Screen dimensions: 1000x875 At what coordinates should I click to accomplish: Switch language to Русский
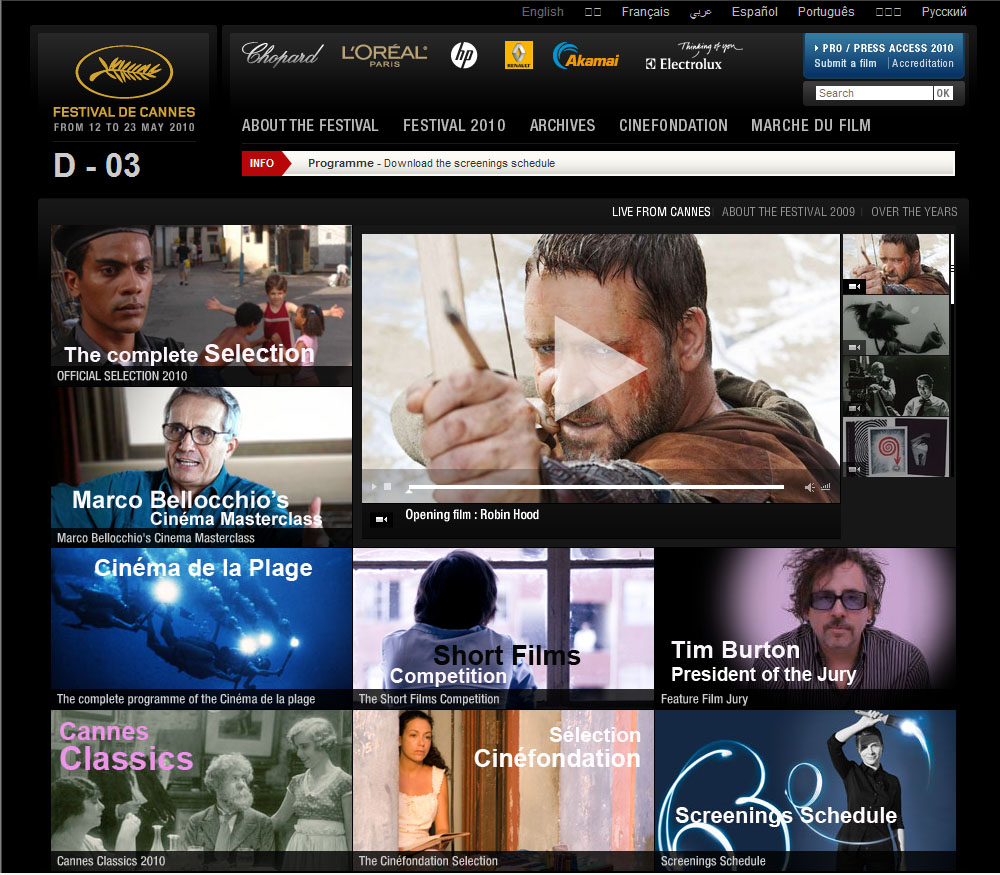click(944, 11)
